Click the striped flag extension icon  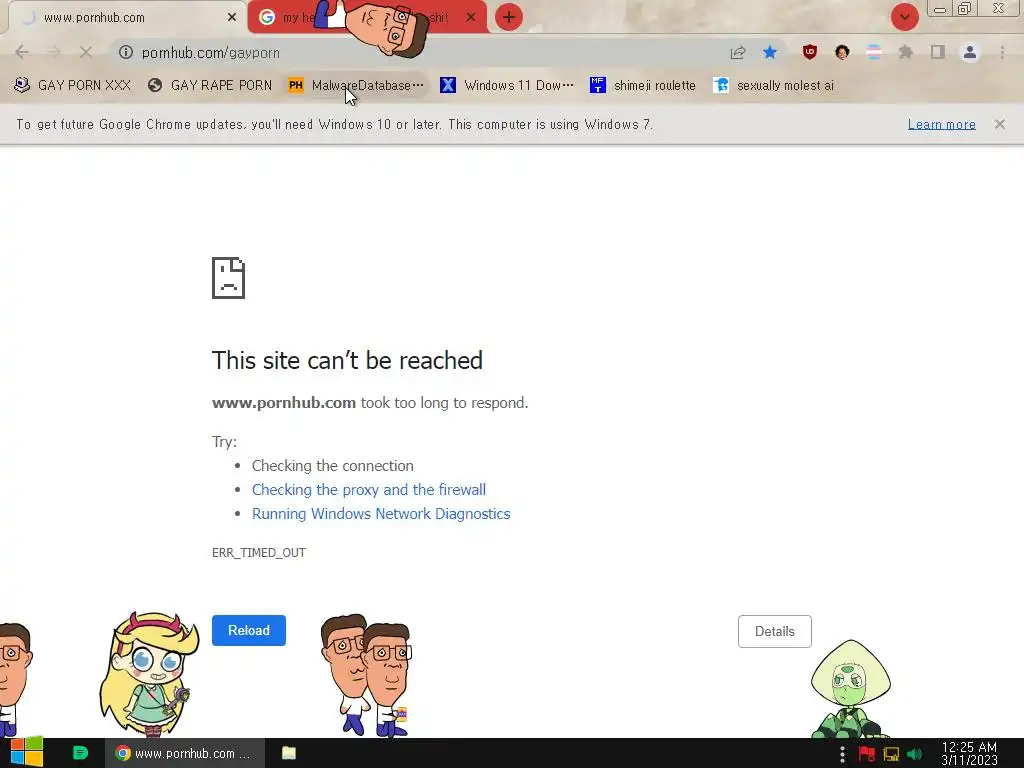pyautogui.click(x=874, y=52)
